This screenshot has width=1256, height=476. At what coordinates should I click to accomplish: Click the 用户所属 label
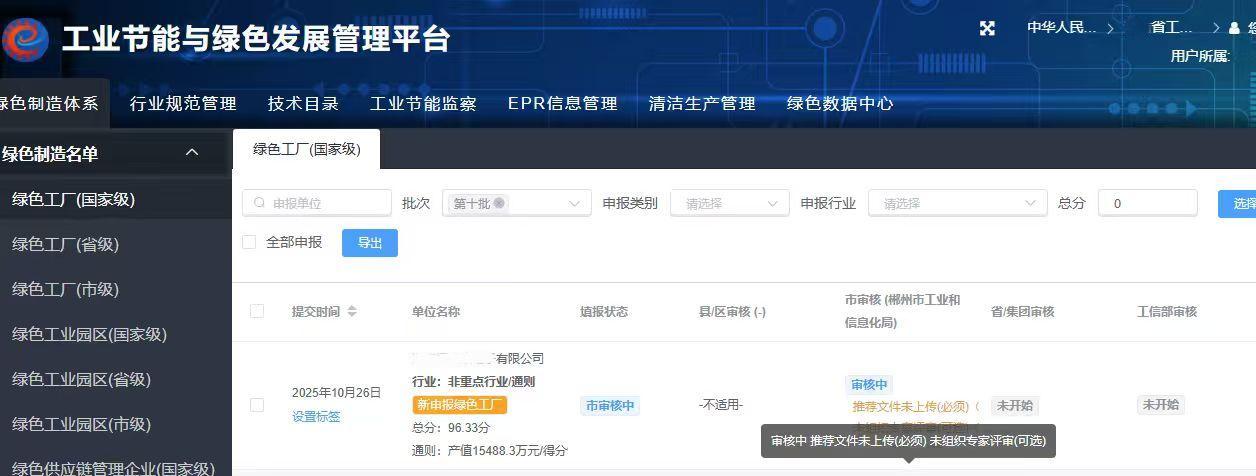1200,56
